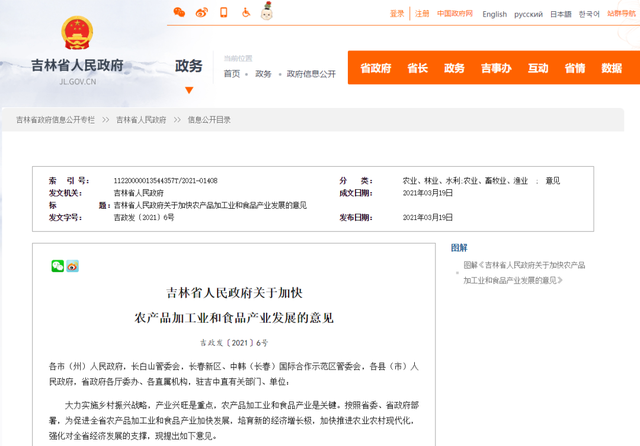Select the 成文日期 value 2021年03月19日

click(x=428, y=193)
